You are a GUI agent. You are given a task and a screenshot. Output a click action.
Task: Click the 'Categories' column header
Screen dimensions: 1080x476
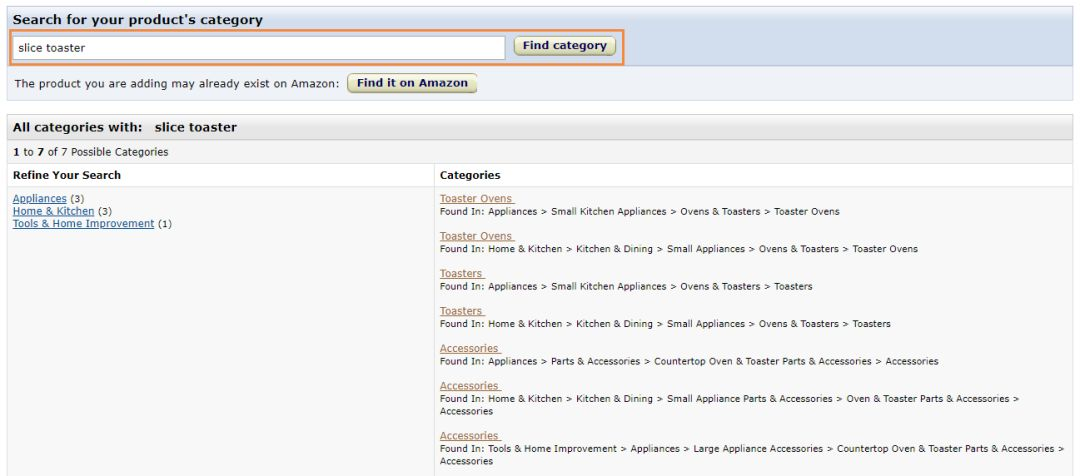pyautogui.click(x=470, y=175)
